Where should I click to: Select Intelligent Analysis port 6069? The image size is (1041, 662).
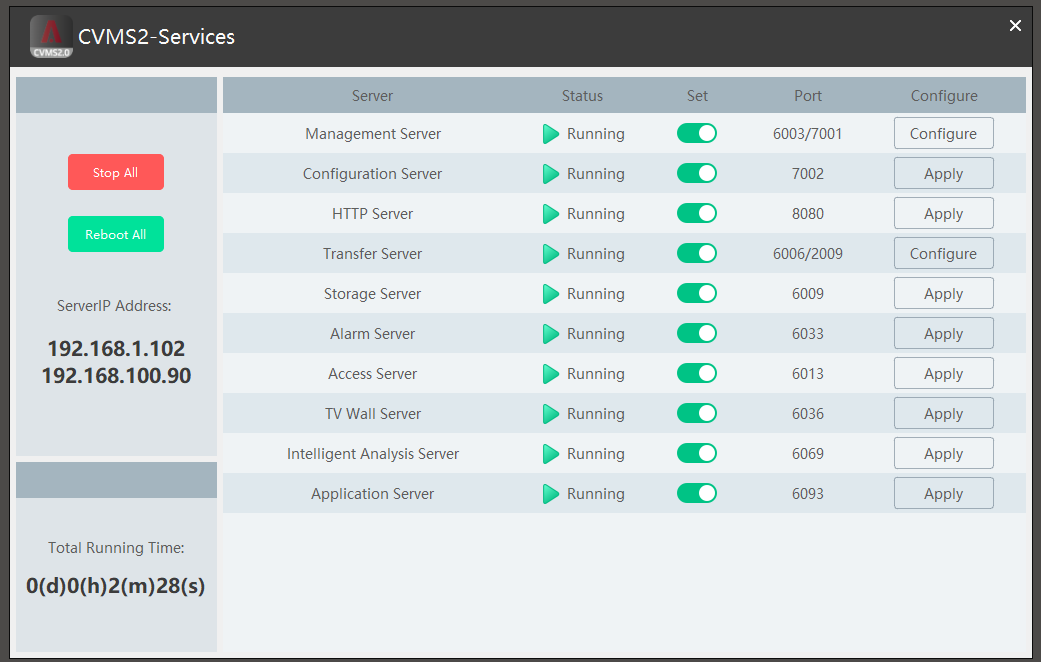click(807, 454)
